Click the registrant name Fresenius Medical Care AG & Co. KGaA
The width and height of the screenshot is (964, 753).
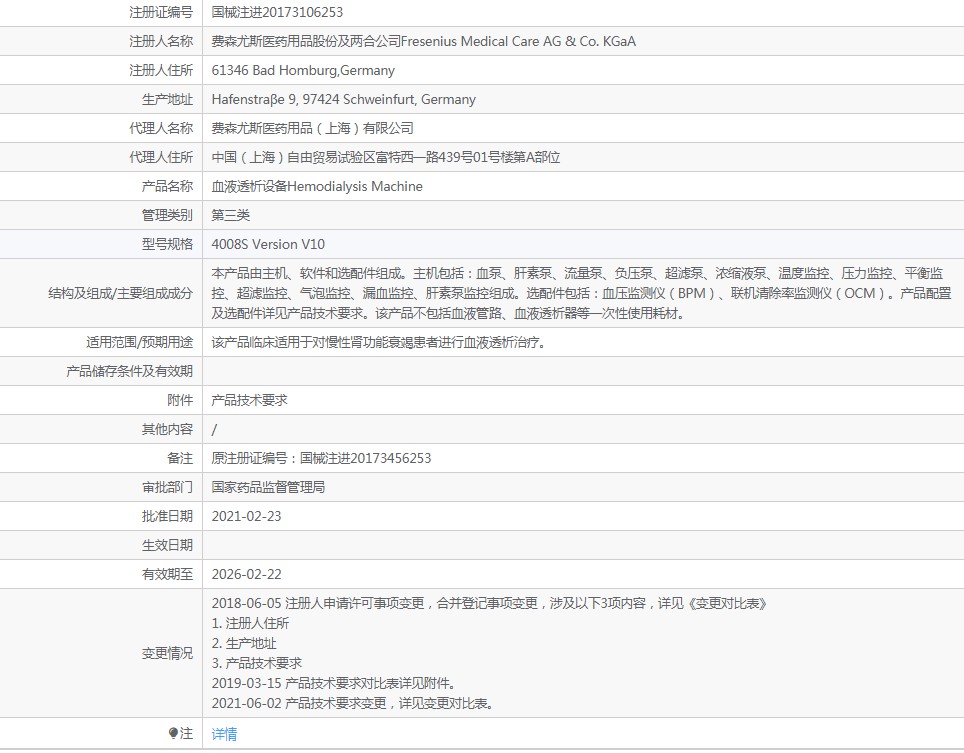pos(518,41)
